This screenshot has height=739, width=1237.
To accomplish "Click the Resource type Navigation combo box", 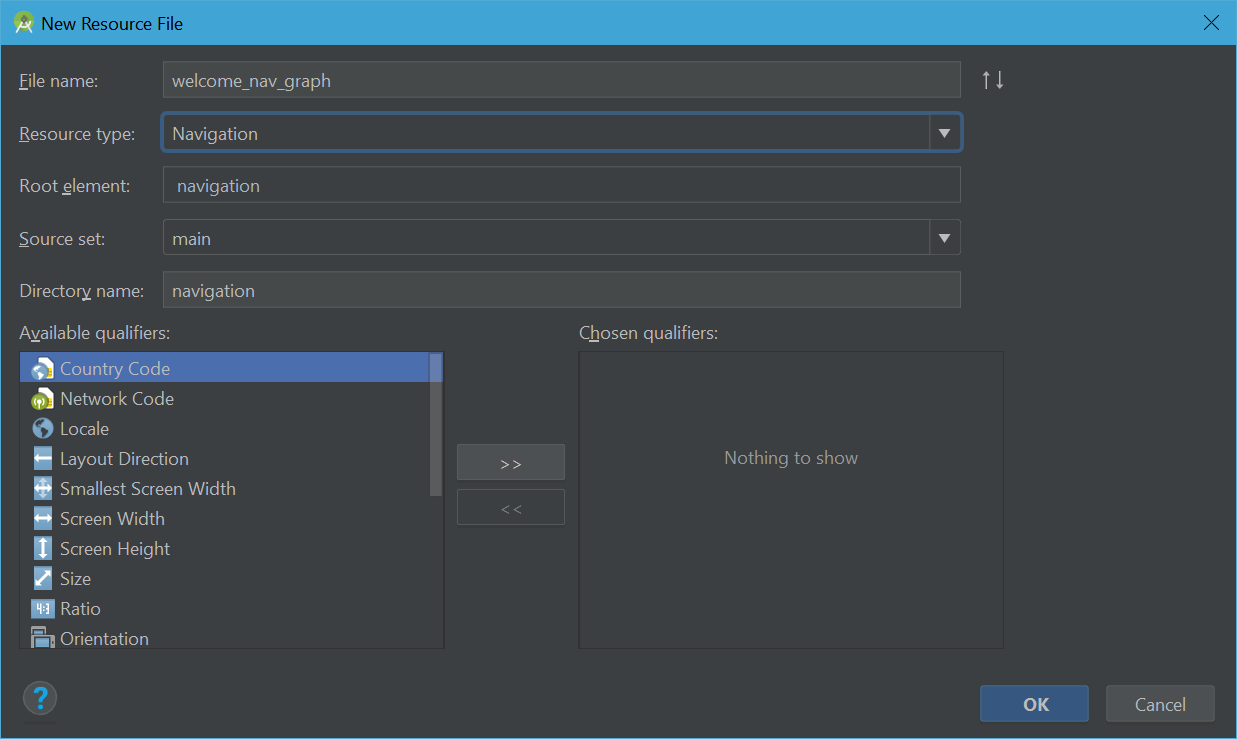I will coord(562,133).
